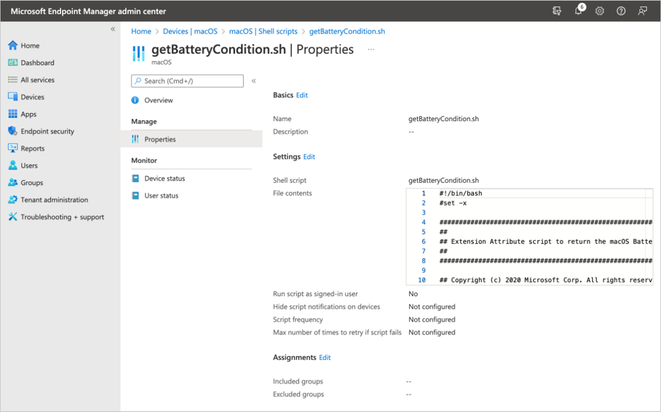Click Troubleshooting + support label
The width and height of the screenshot is (661, 412).
(x=62, y=217)
